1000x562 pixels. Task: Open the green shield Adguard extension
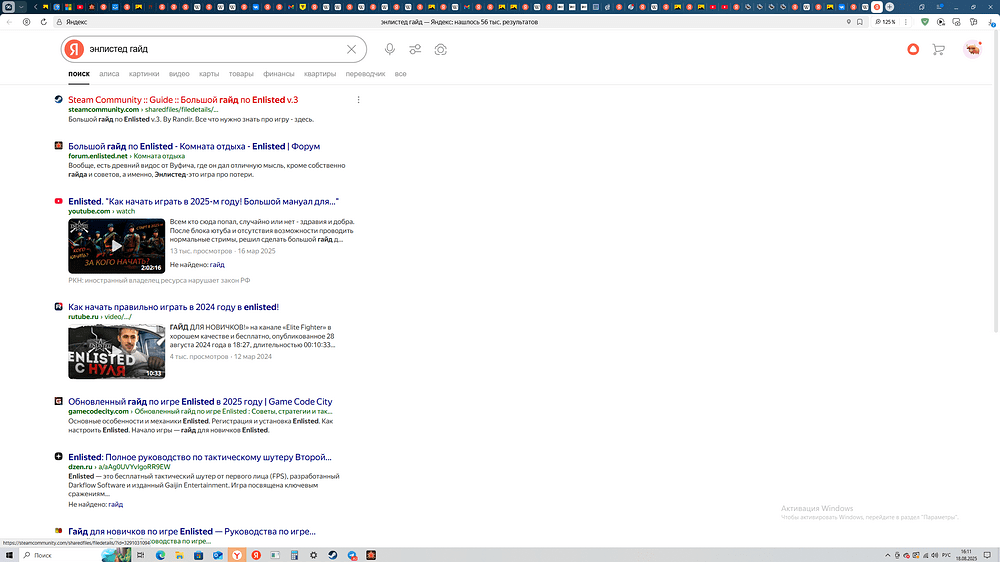coord(925,22)
